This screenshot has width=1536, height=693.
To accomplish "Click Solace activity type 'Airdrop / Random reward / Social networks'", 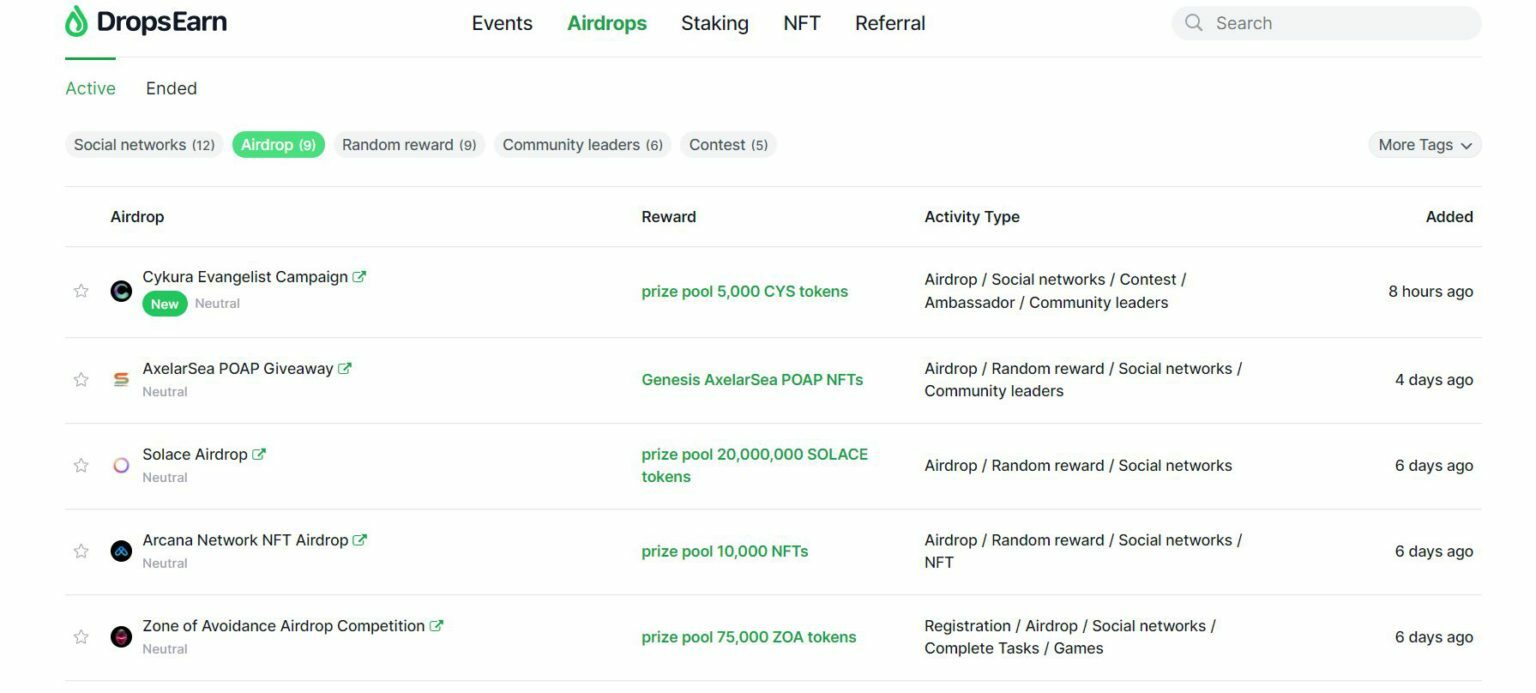I will tap(1078, 466).
